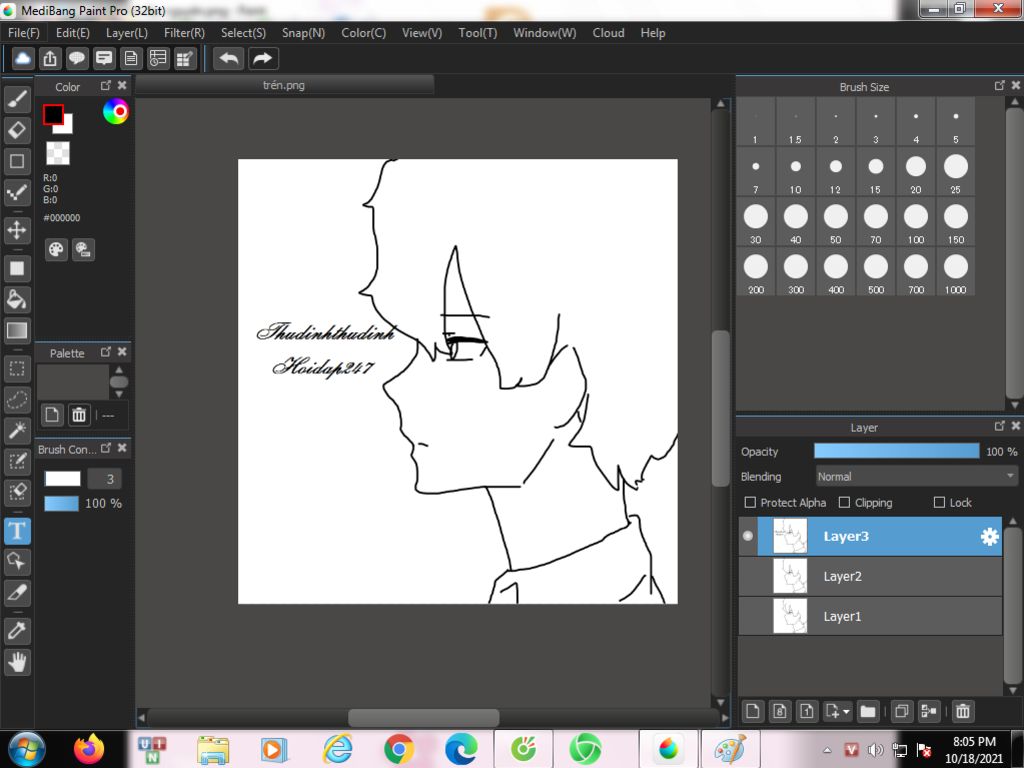Click the layer Opacity slider
Screen dimensions: 1024x768
tap(897, 451)
